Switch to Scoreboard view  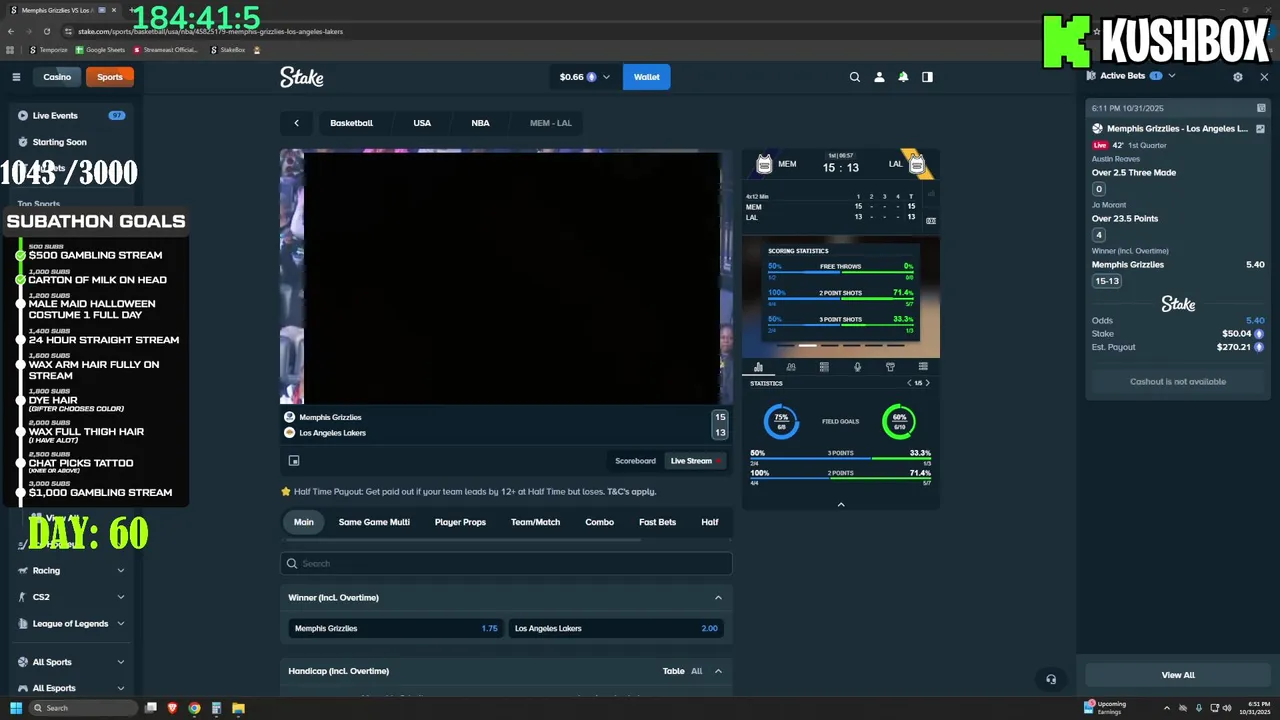click(x=635, y=461)
